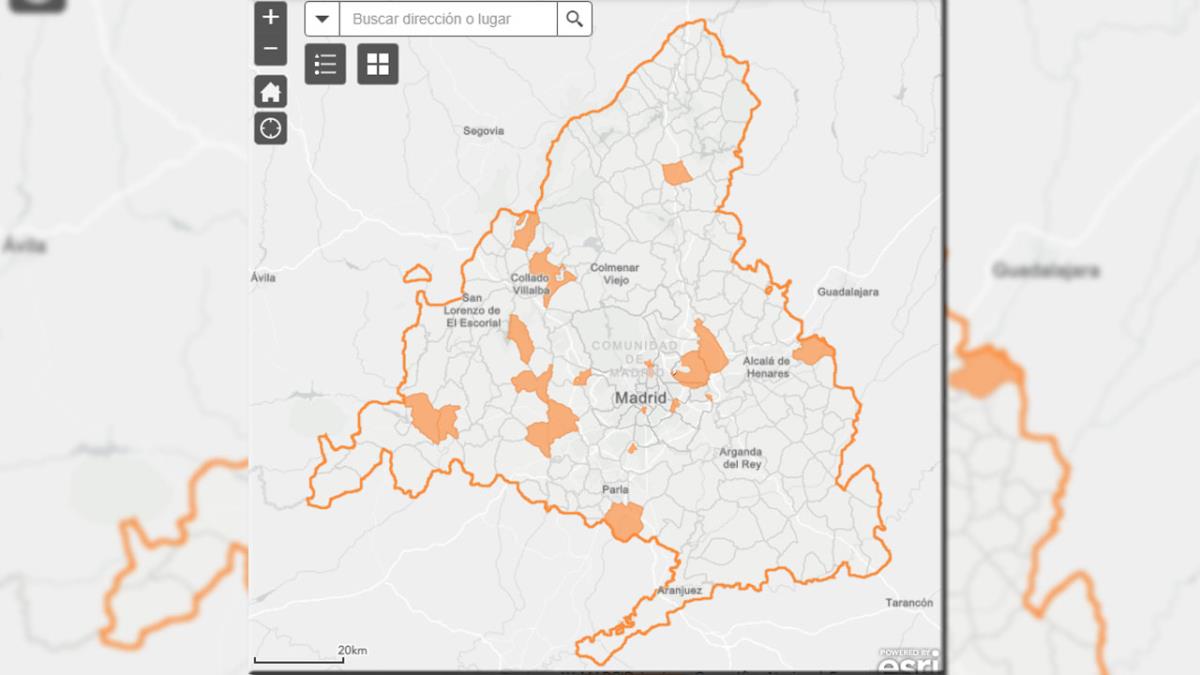Open the legend list panel
Viewport: 1200px width, 675px height.
click(x=325, y=64)
